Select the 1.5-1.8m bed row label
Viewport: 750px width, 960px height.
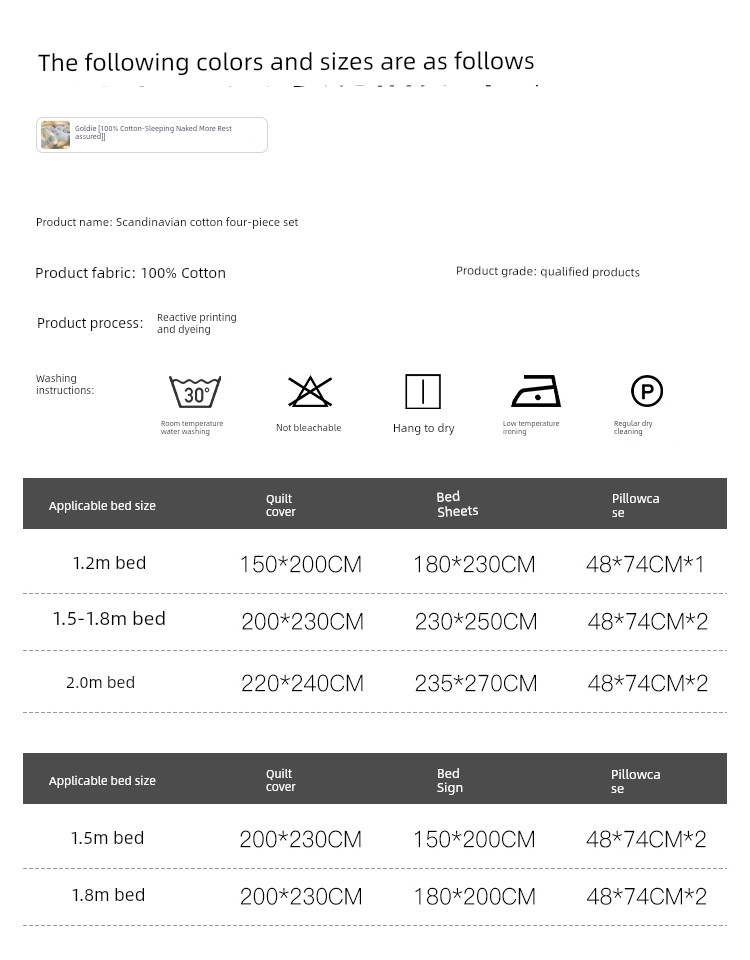pos(109,619)
